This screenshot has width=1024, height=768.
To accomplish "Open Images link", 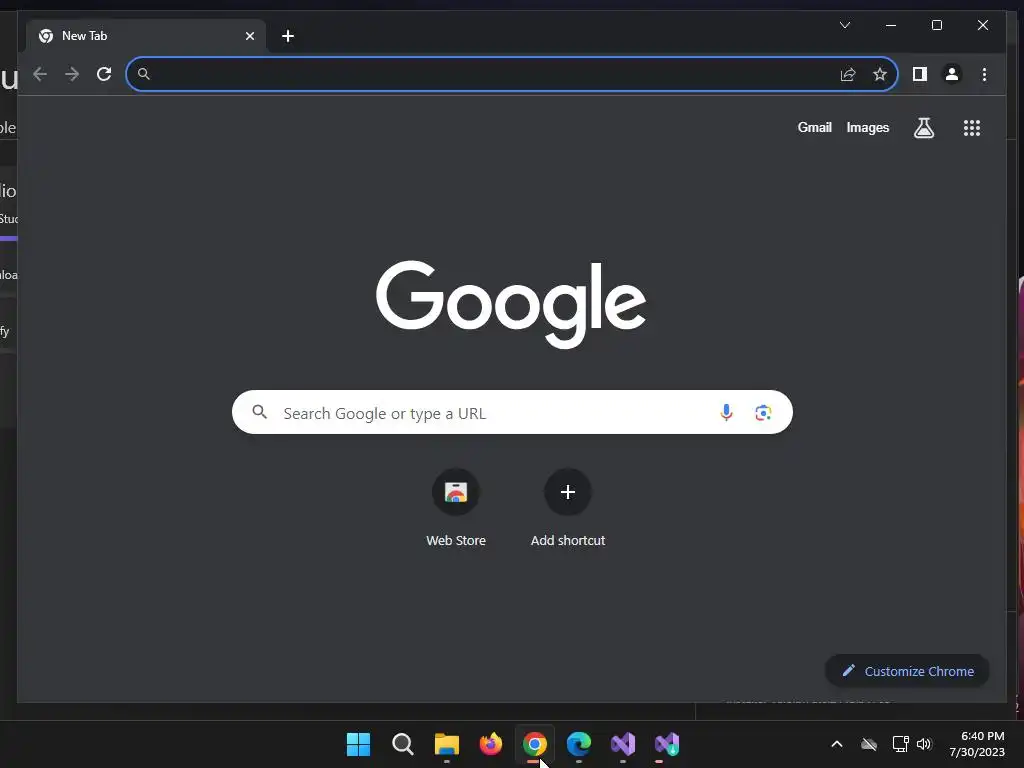I will [867, 127].
